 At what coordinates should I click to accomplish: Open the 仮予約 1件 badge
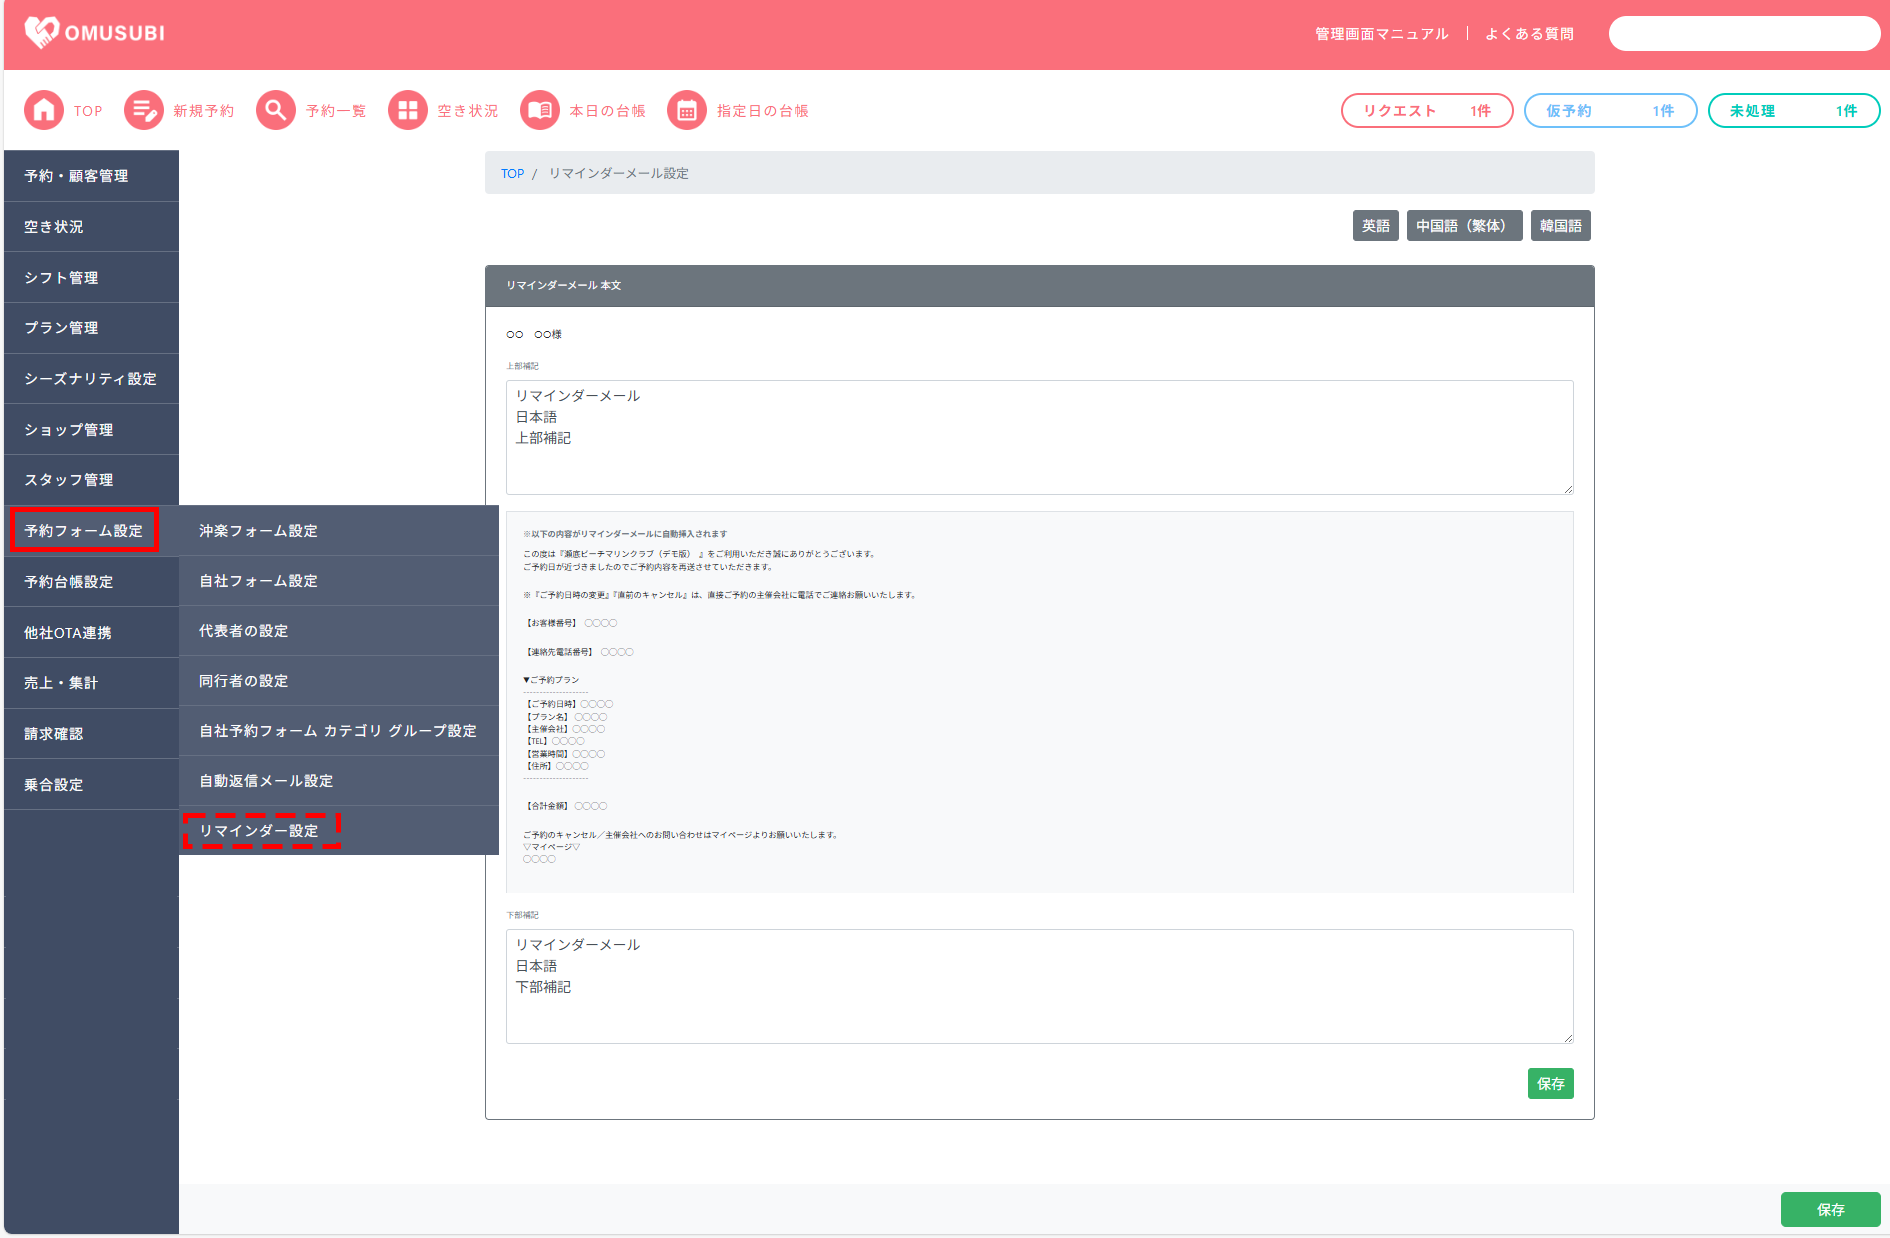(1609, 111)
